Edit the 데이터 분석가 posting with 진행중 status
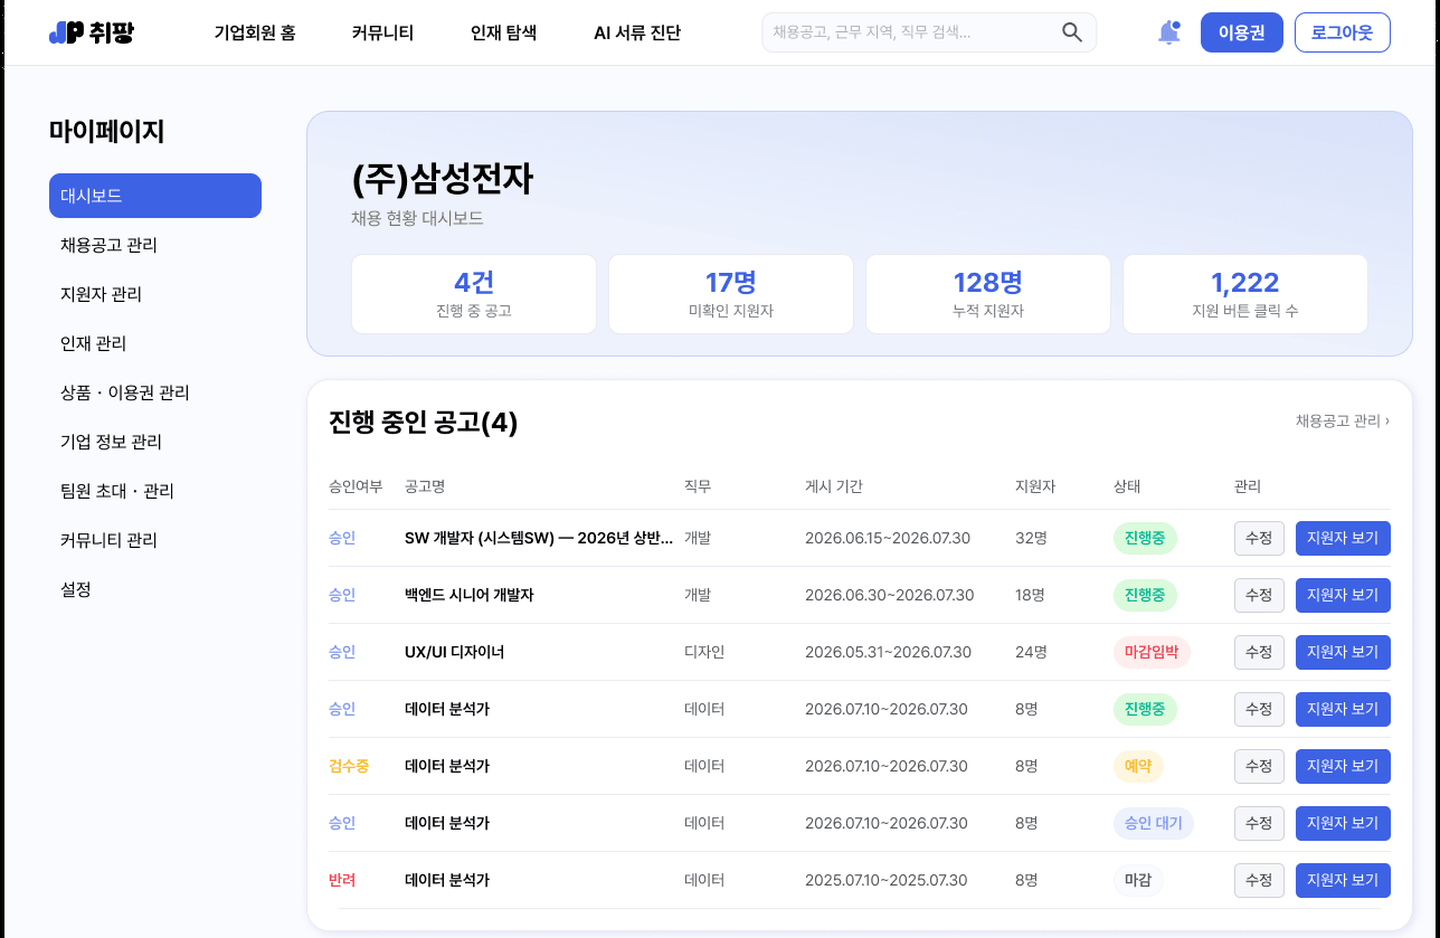 [1259, 709]
